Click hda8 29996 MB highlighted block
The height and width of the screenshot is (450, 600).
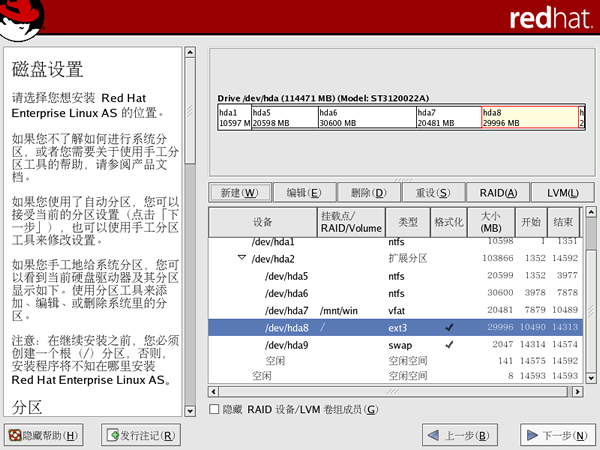[x=530, y=118]
